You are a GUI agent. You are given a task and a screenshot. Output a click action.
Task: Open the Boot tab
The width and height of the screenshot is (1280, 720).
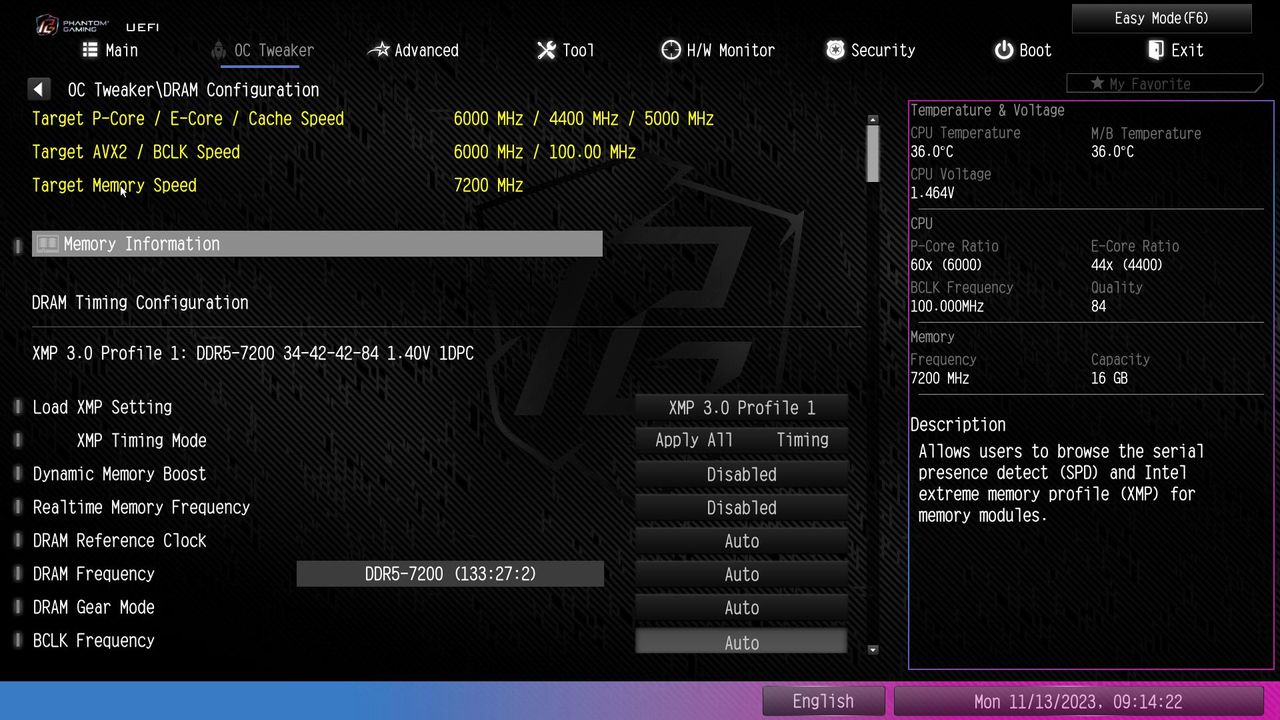[x=1023, y=50]
